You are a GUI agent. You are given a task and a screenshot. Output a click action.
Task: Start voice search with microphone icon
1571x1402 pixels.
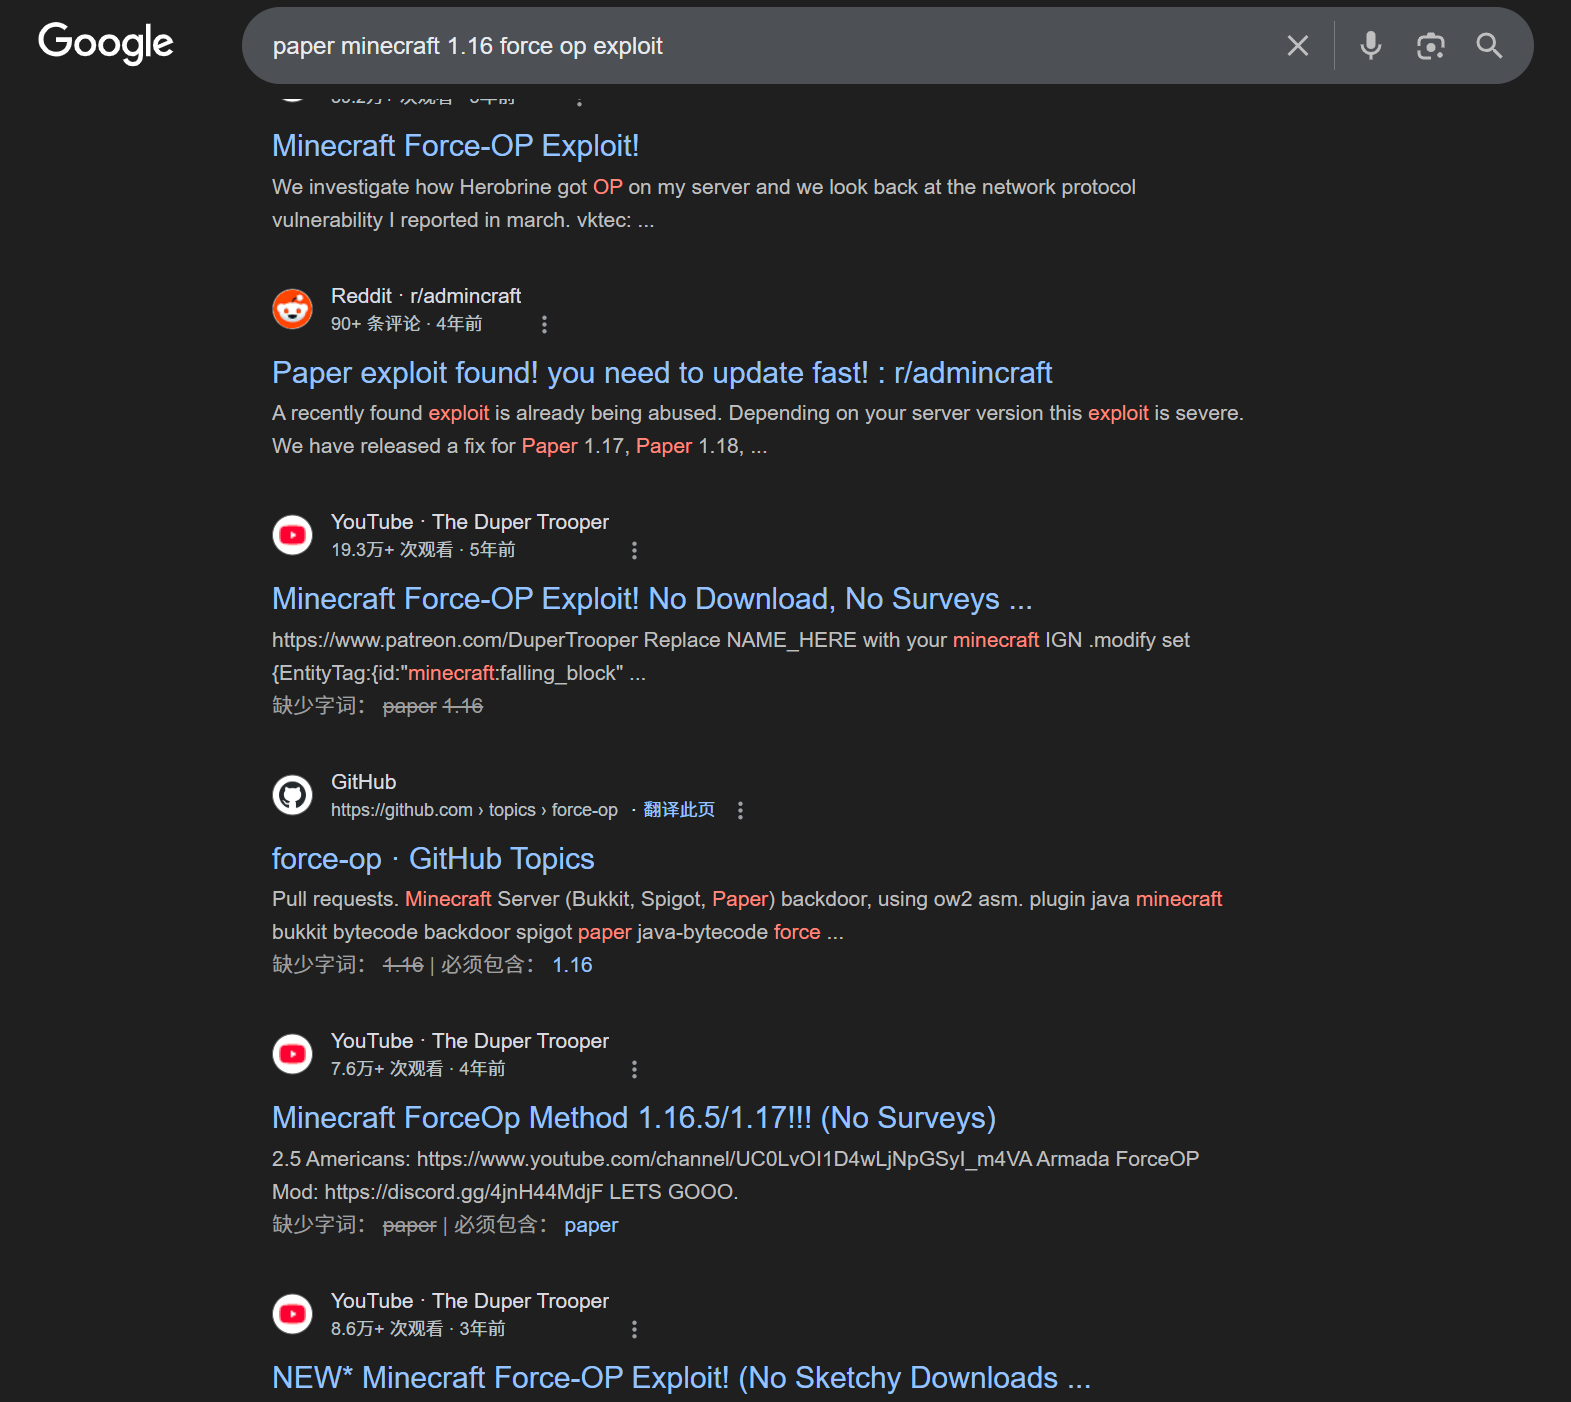pyautogui.click(x=1370, y=46)
